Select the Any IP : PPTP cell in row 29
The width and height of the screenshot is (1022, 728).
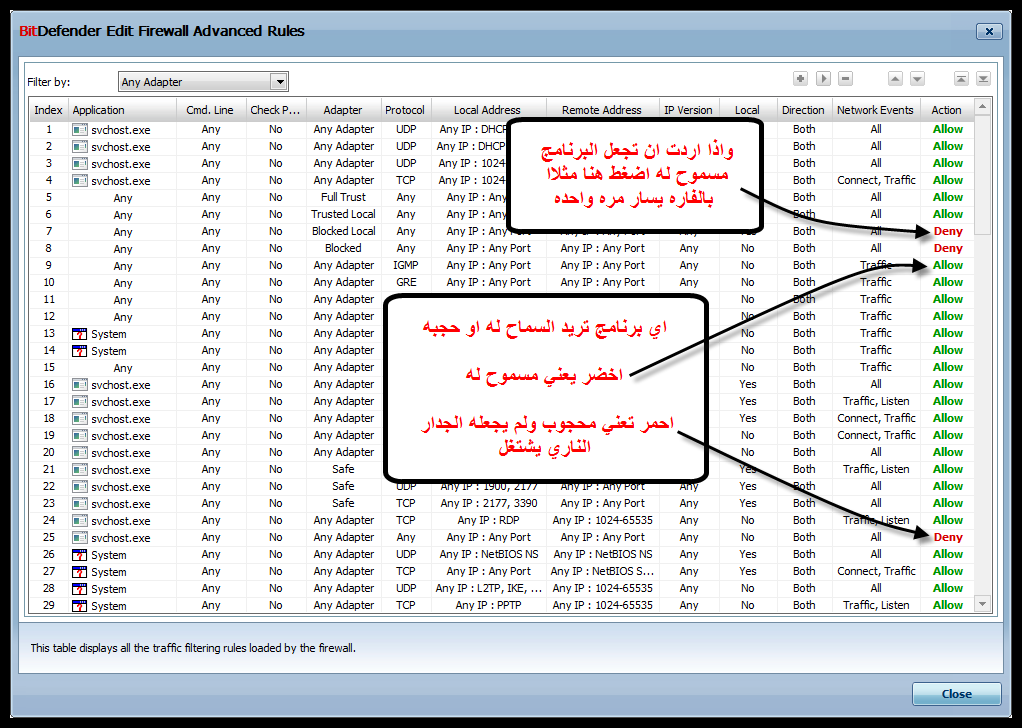click(x=489, y=605)
